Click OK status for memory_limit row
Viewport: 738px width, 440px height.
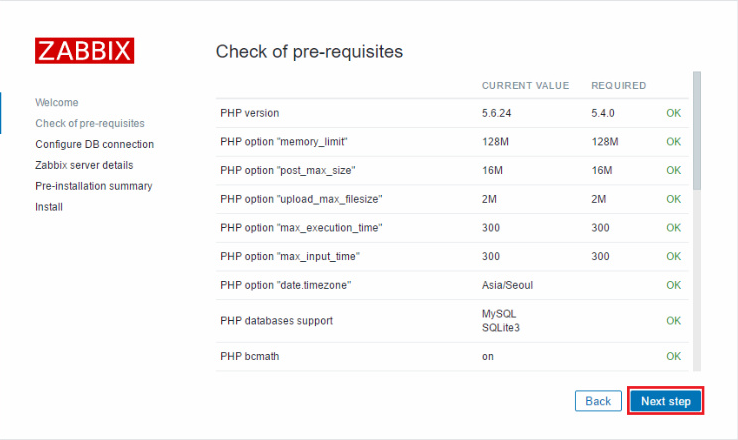pos(674,142)
